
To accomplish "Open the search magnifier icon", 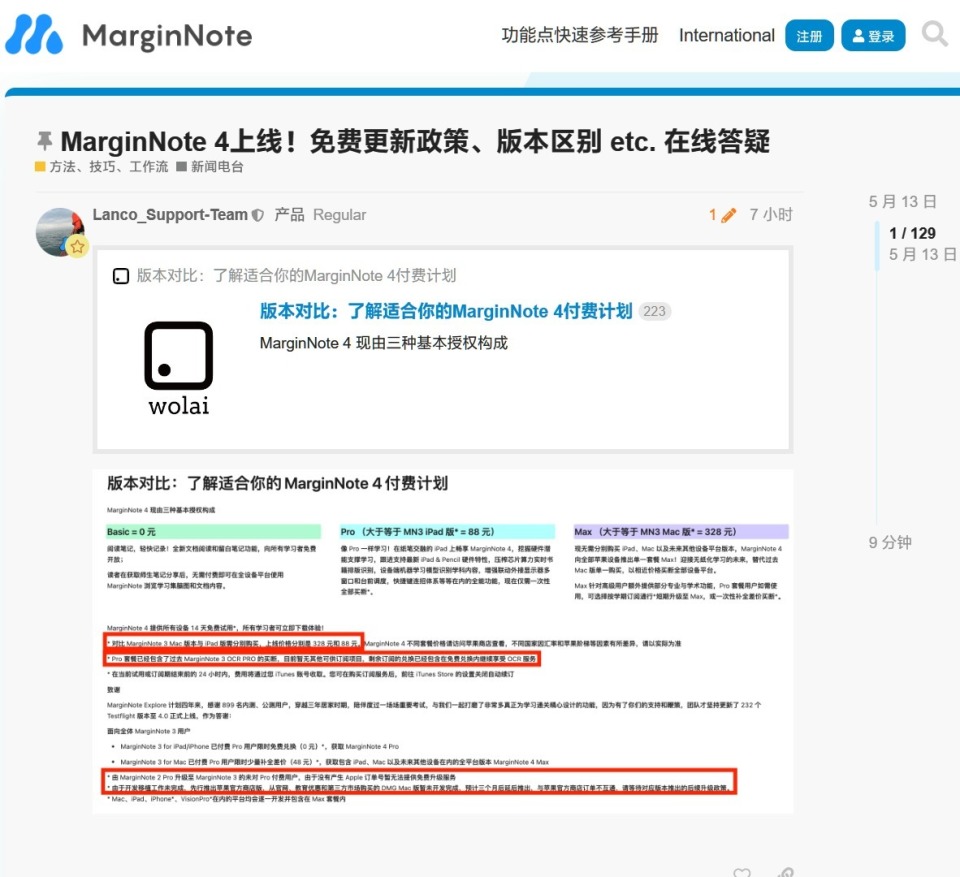I will (934, 36).
